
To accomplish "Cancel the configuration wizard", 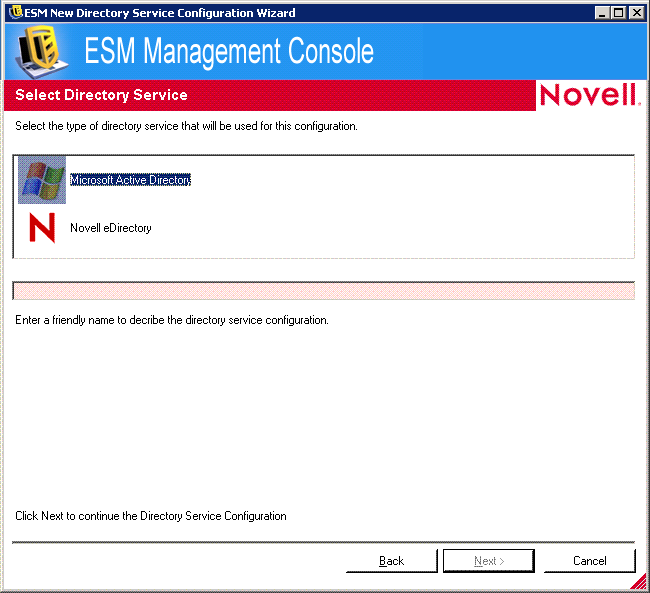I will click(x=589, y=561).
